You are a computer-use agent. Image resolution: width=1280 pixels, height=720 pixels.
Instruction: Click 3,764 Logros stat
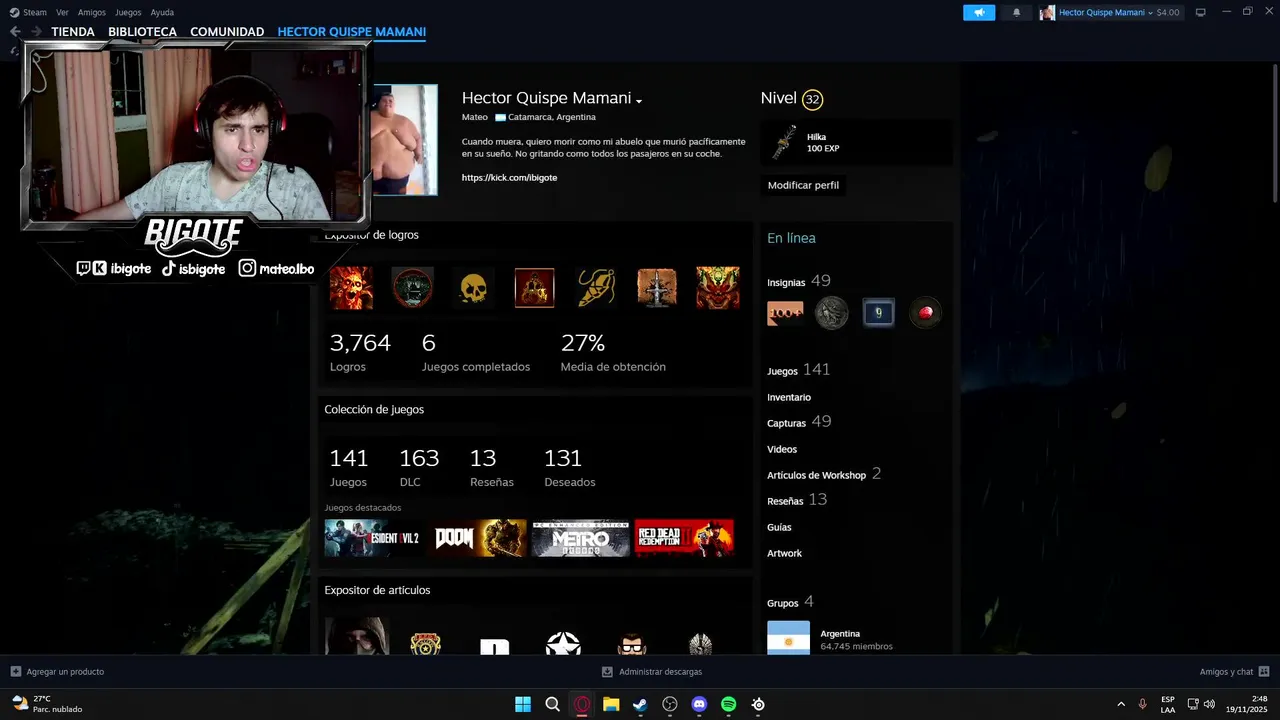pos(360,352)
